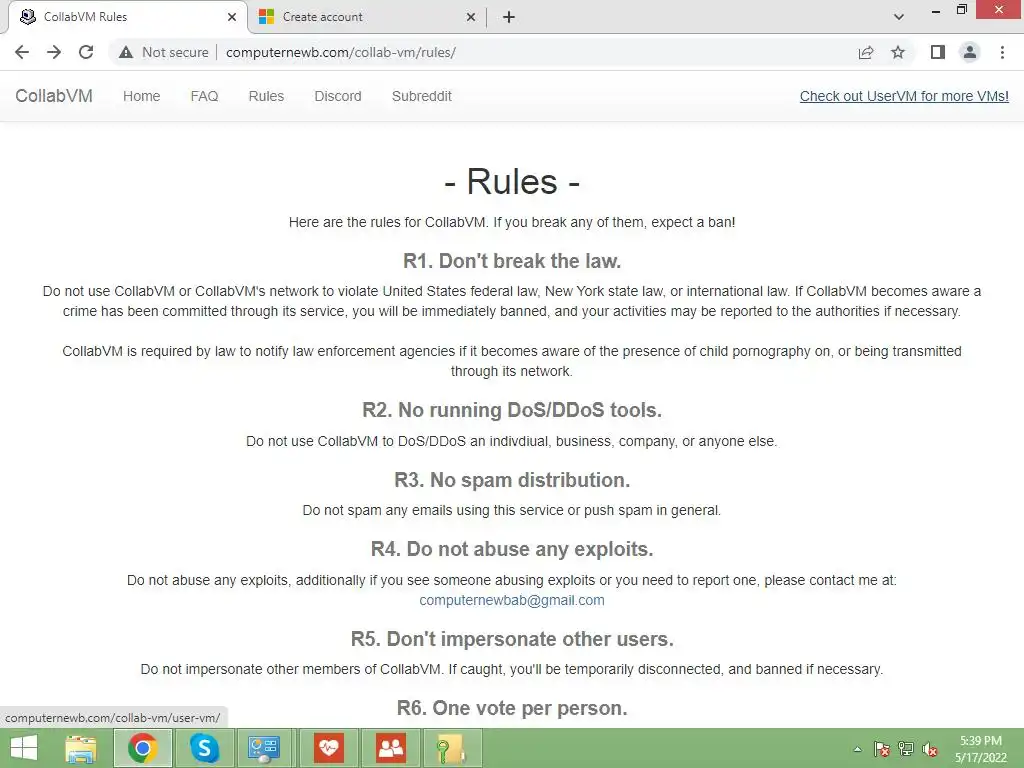Show hidden system tray icons
Viewport: 1024px width, 768px height.
point(857,749)
